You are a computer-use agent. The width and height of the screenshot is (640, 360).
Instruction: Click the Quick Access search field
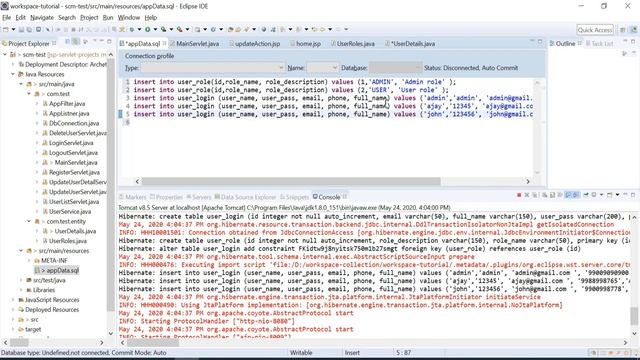[595, 29]
